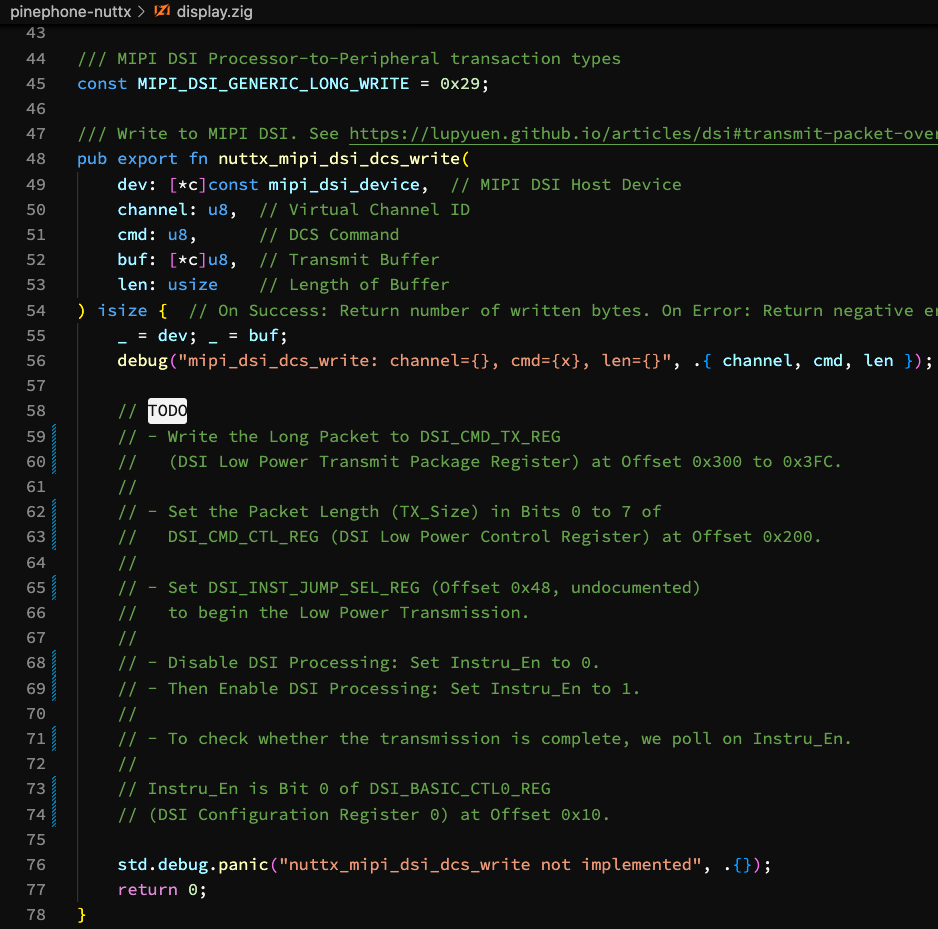The height and width of the screenshot is (929, 938).
Task: Click the MIPI_DSI_GENERIC_LONG_WRITE constant name
Action: click(273, 84)
